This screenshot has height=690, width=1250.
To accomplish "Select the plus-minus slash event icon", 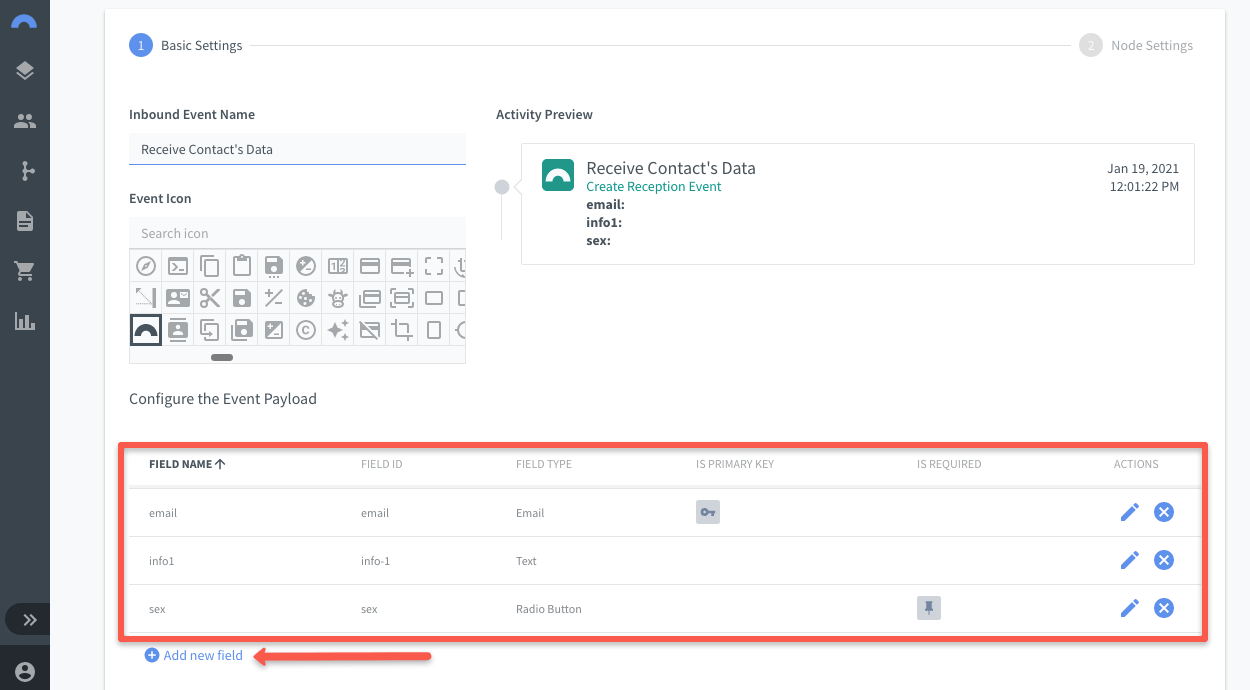I will 274,298.
